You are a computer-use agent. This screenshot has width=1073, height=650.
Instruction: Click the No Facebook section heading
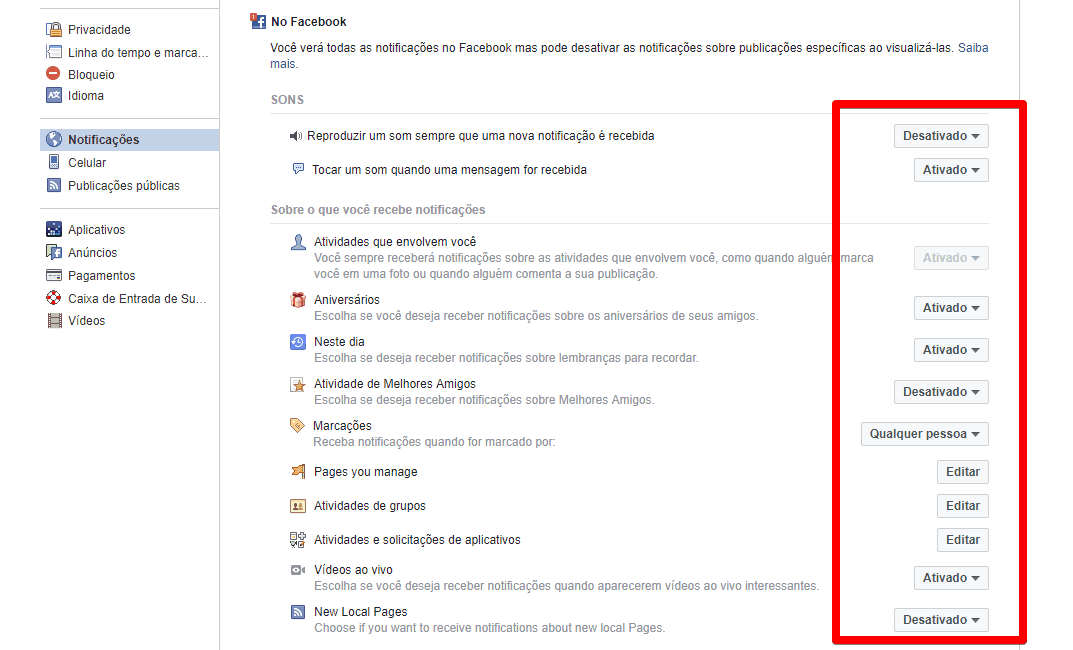coord(309,22)
